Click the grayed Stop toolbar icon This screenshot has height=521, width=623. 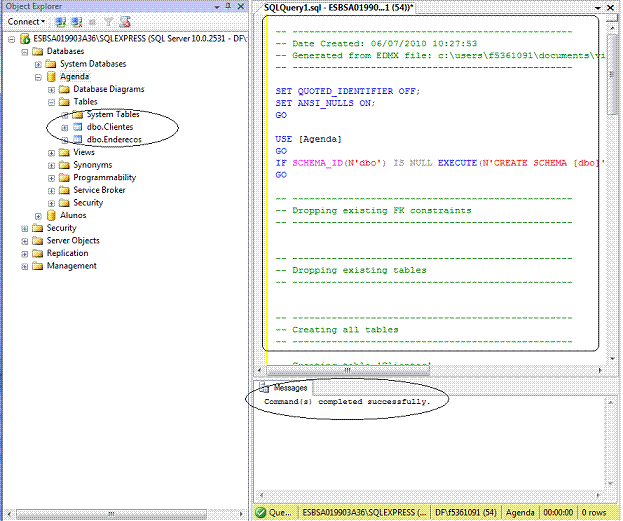(92, 22)
